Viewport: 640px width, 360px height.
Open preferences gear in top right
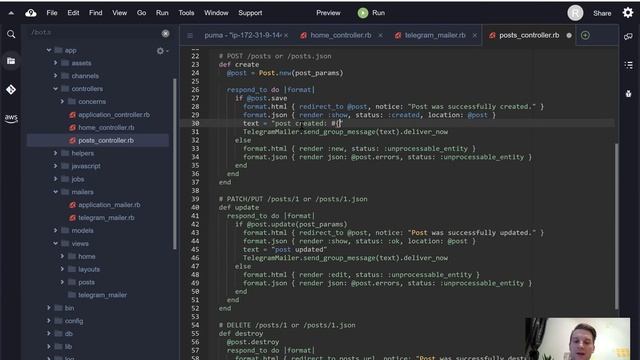click(x=628, y=13)
